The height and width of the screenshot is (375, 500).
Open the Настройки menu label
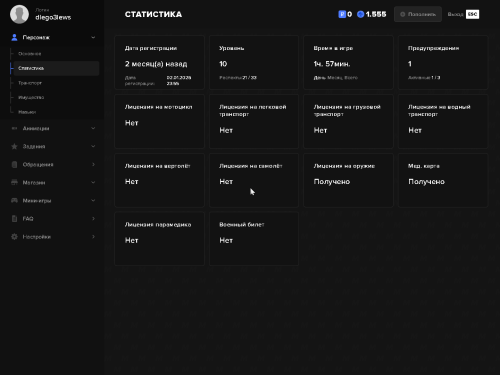37,237
